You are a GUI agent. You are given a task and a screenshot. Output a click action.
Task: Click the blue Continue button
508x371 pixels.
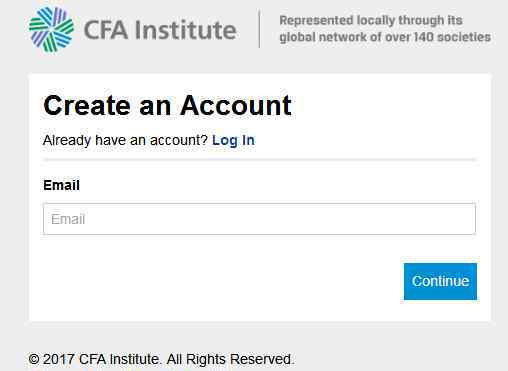coord(440,281)
